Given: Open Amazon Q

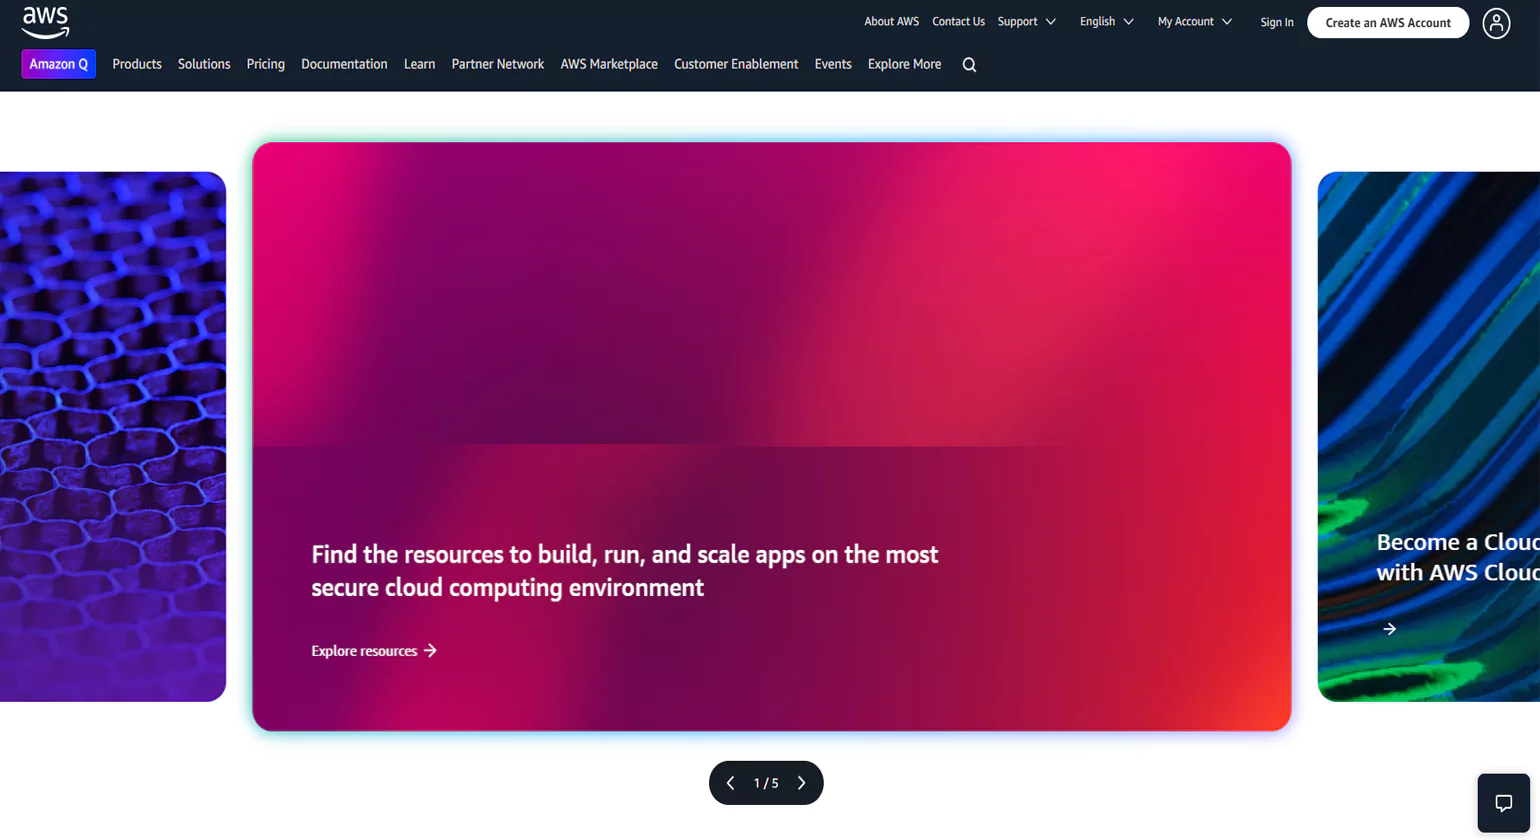Looking at the screenshot, I should click(x=58, y=64).
